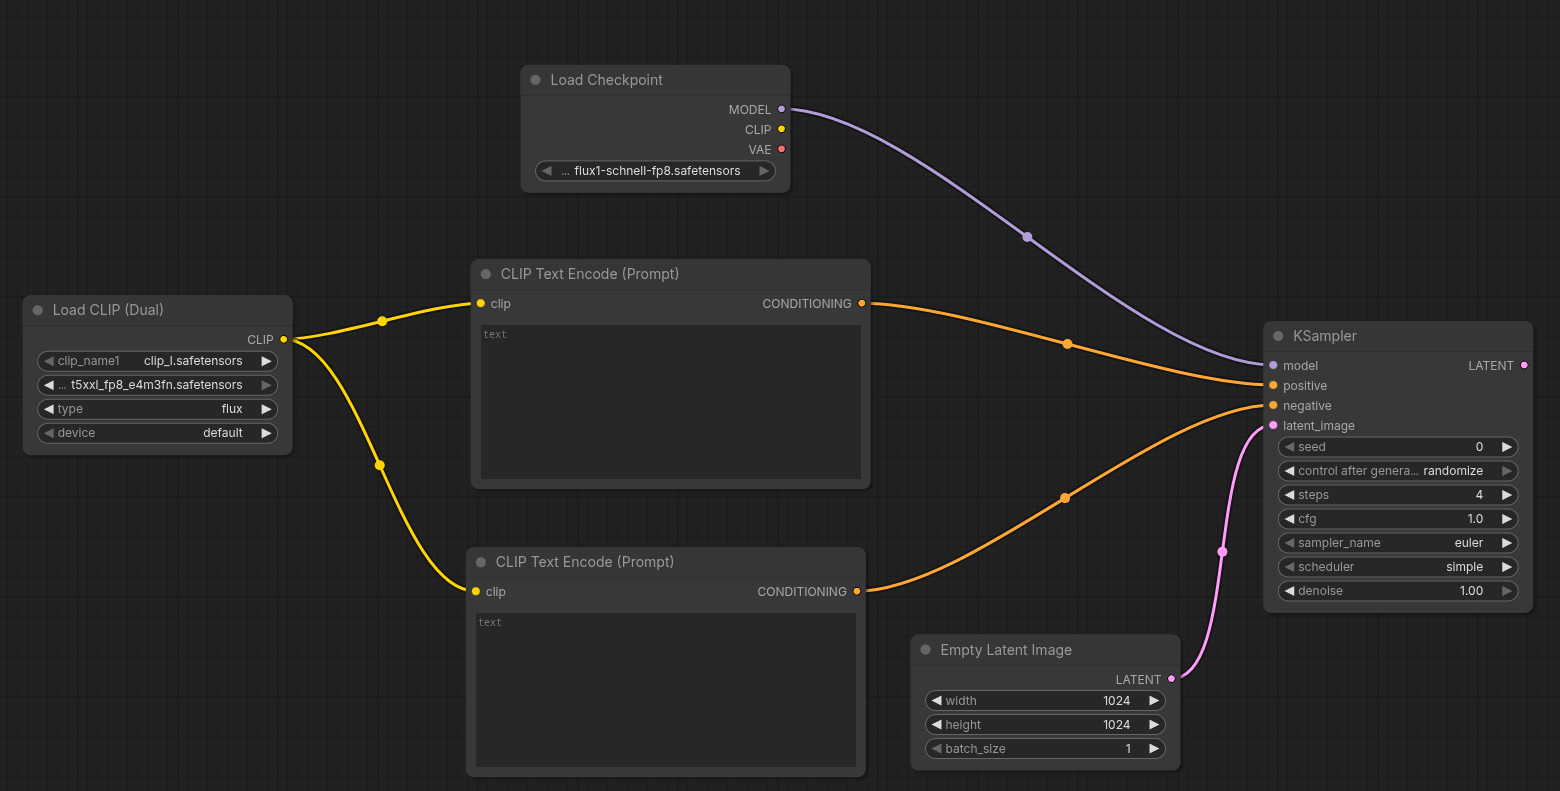Increase steps with the right arrow
Screen dimensions: 1560x791
[x=1506, y=495]
